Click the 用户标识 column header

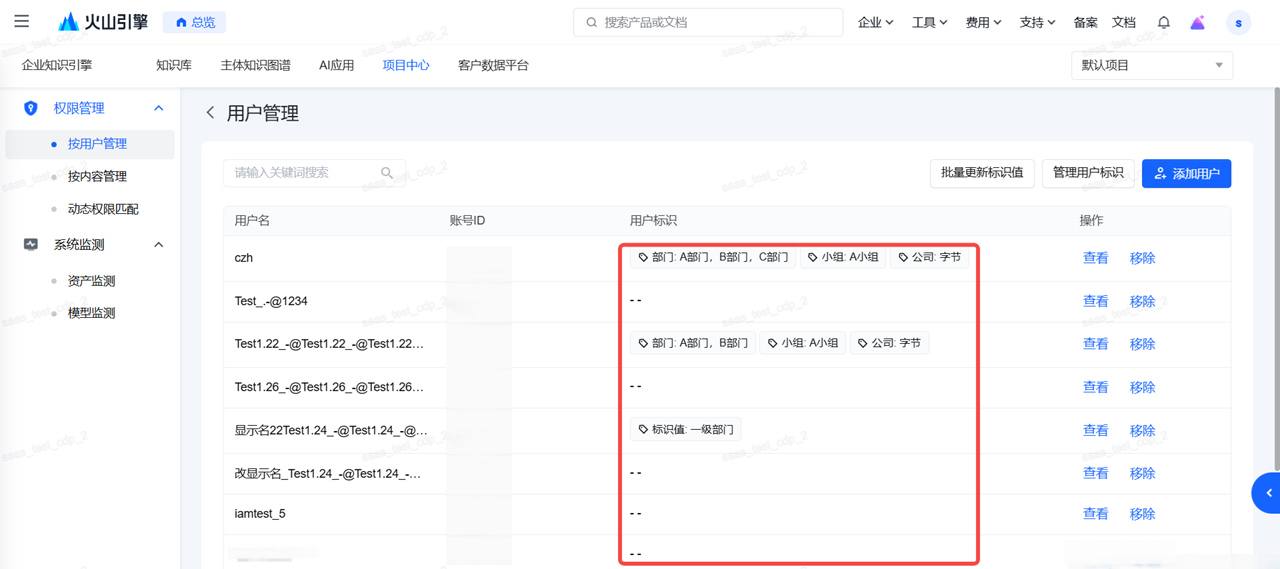click(653, 220)
